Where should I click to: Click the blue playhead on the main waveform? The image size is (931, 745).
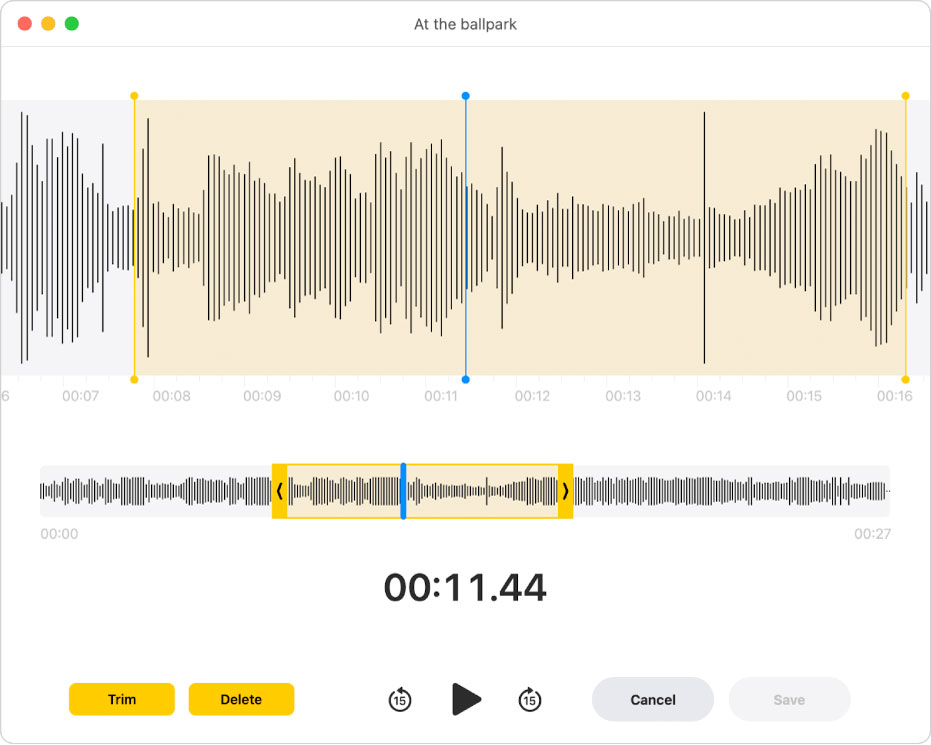[465, 240]
